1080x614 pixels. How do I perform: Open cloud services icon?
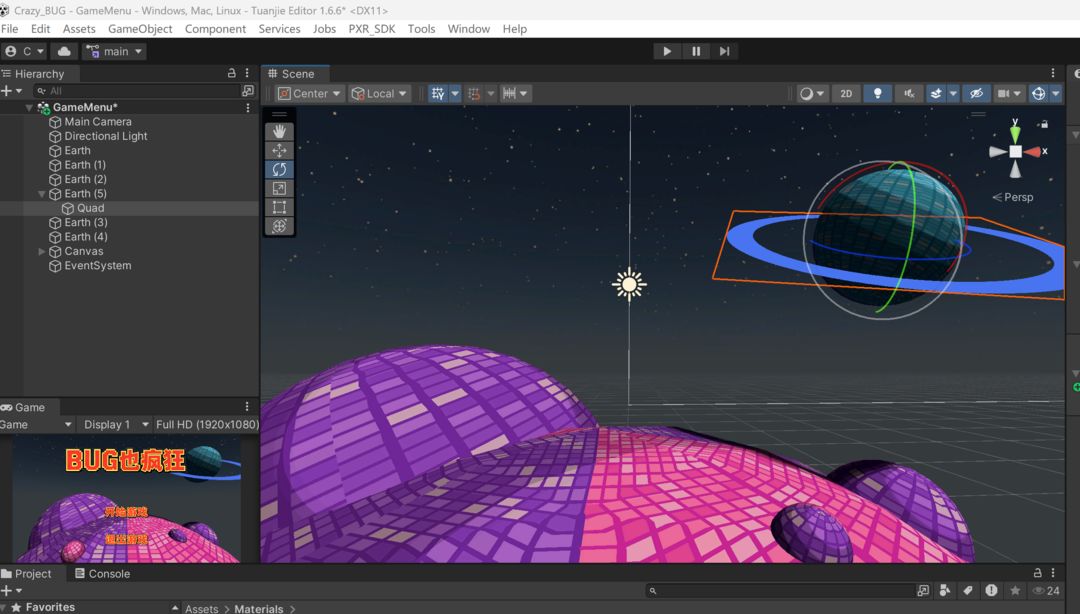[65, 51]
